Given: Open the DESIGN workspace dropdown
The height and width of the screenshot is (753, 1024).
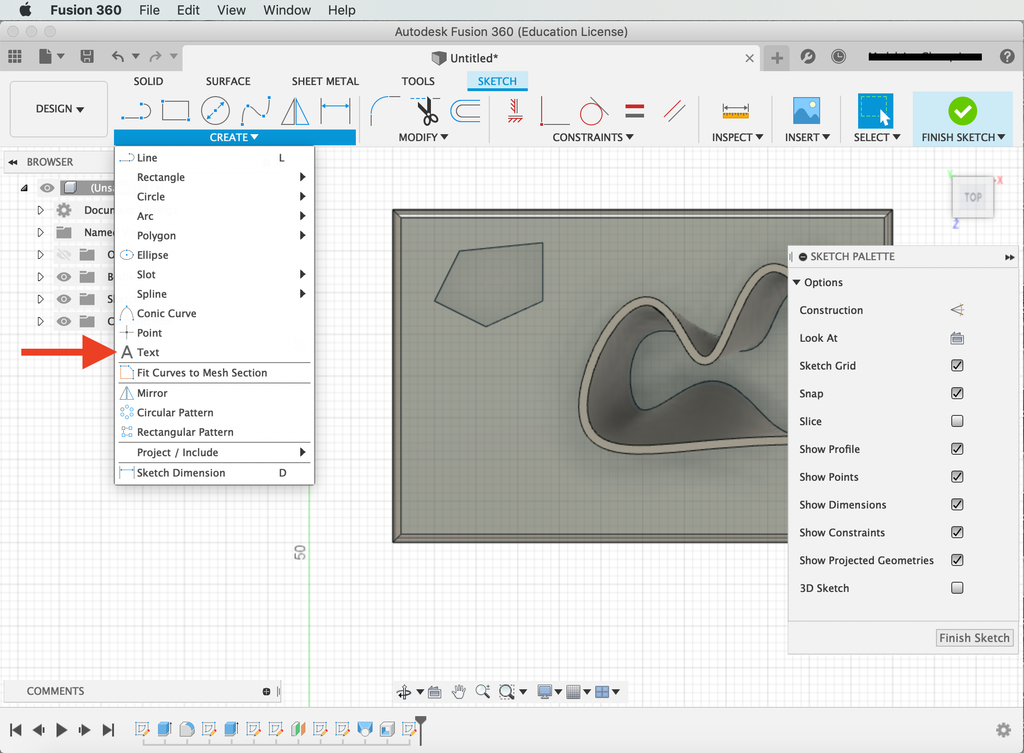Looking at the screenshot, I should coord(59,109).
